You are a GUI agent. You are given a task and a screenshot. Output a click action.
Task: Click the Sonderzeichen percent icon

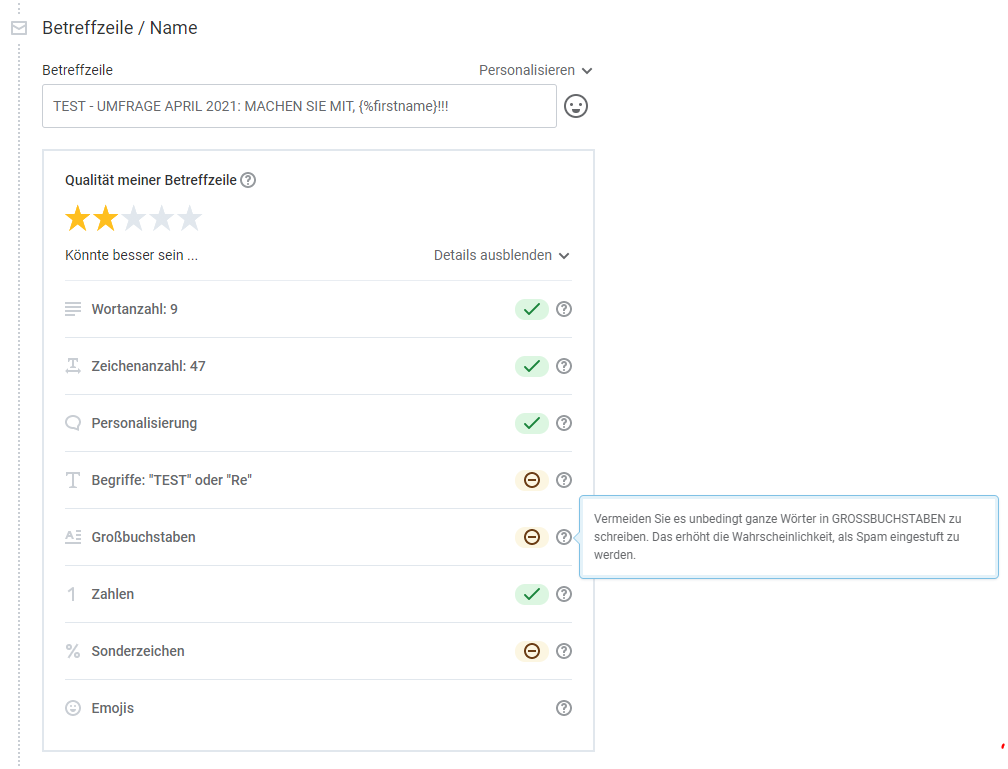[71, 651]
